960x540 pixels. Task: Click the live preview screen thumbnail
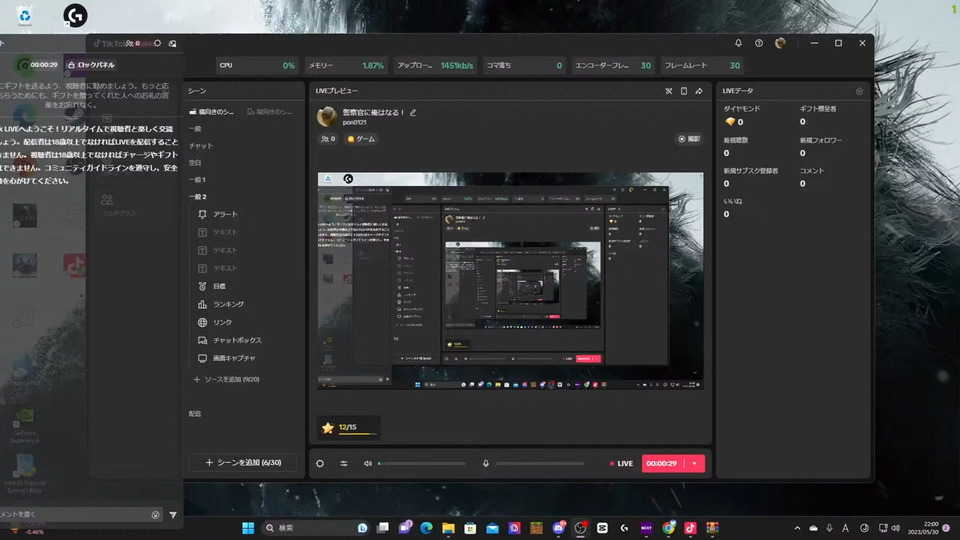pos(510,280)
